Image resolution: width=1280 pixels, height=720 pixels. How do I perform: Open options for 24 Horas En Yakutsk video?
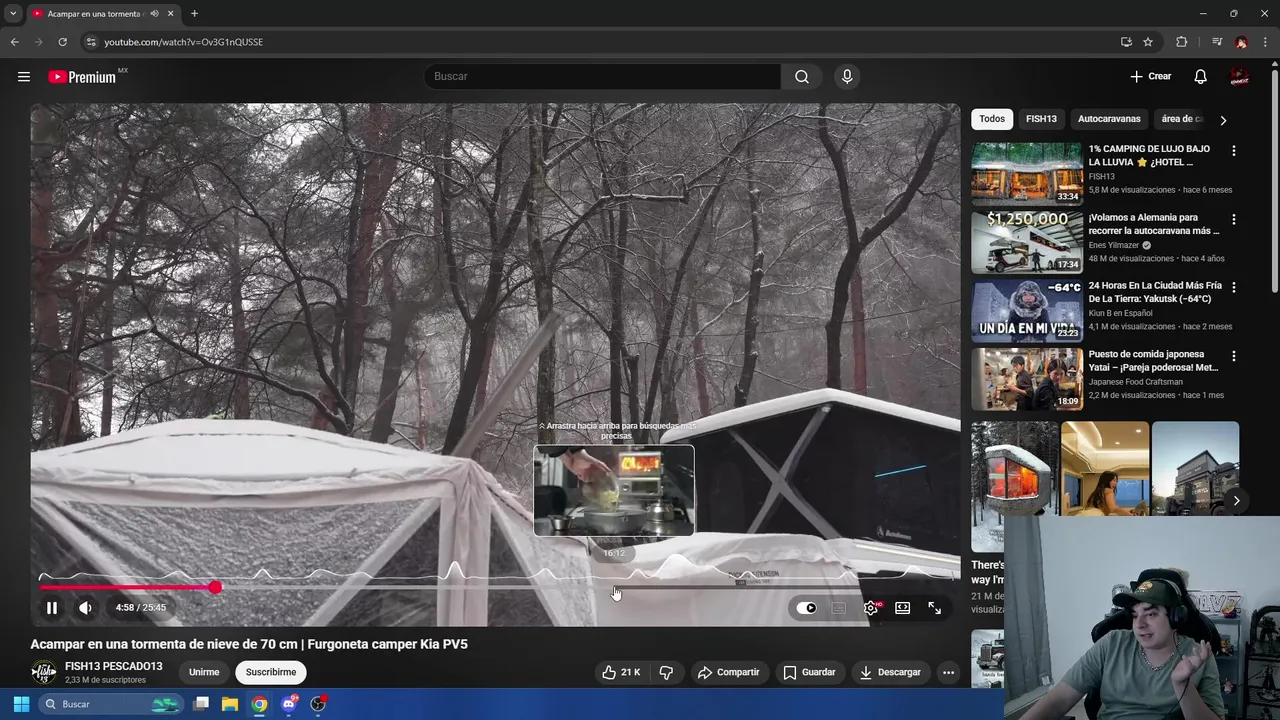click(1233, 287)
